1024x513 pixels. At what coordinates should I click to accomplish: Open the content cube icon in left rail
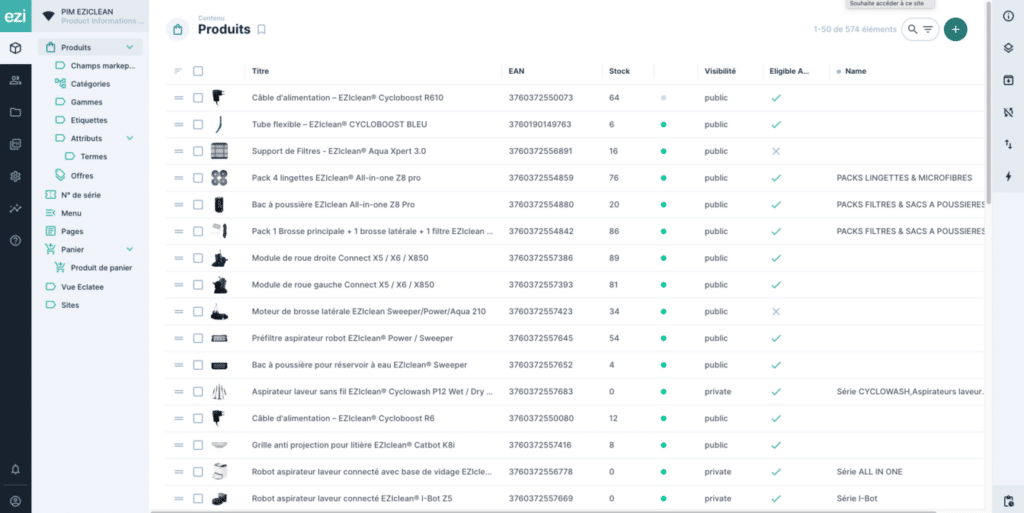(x=16, y=48)
